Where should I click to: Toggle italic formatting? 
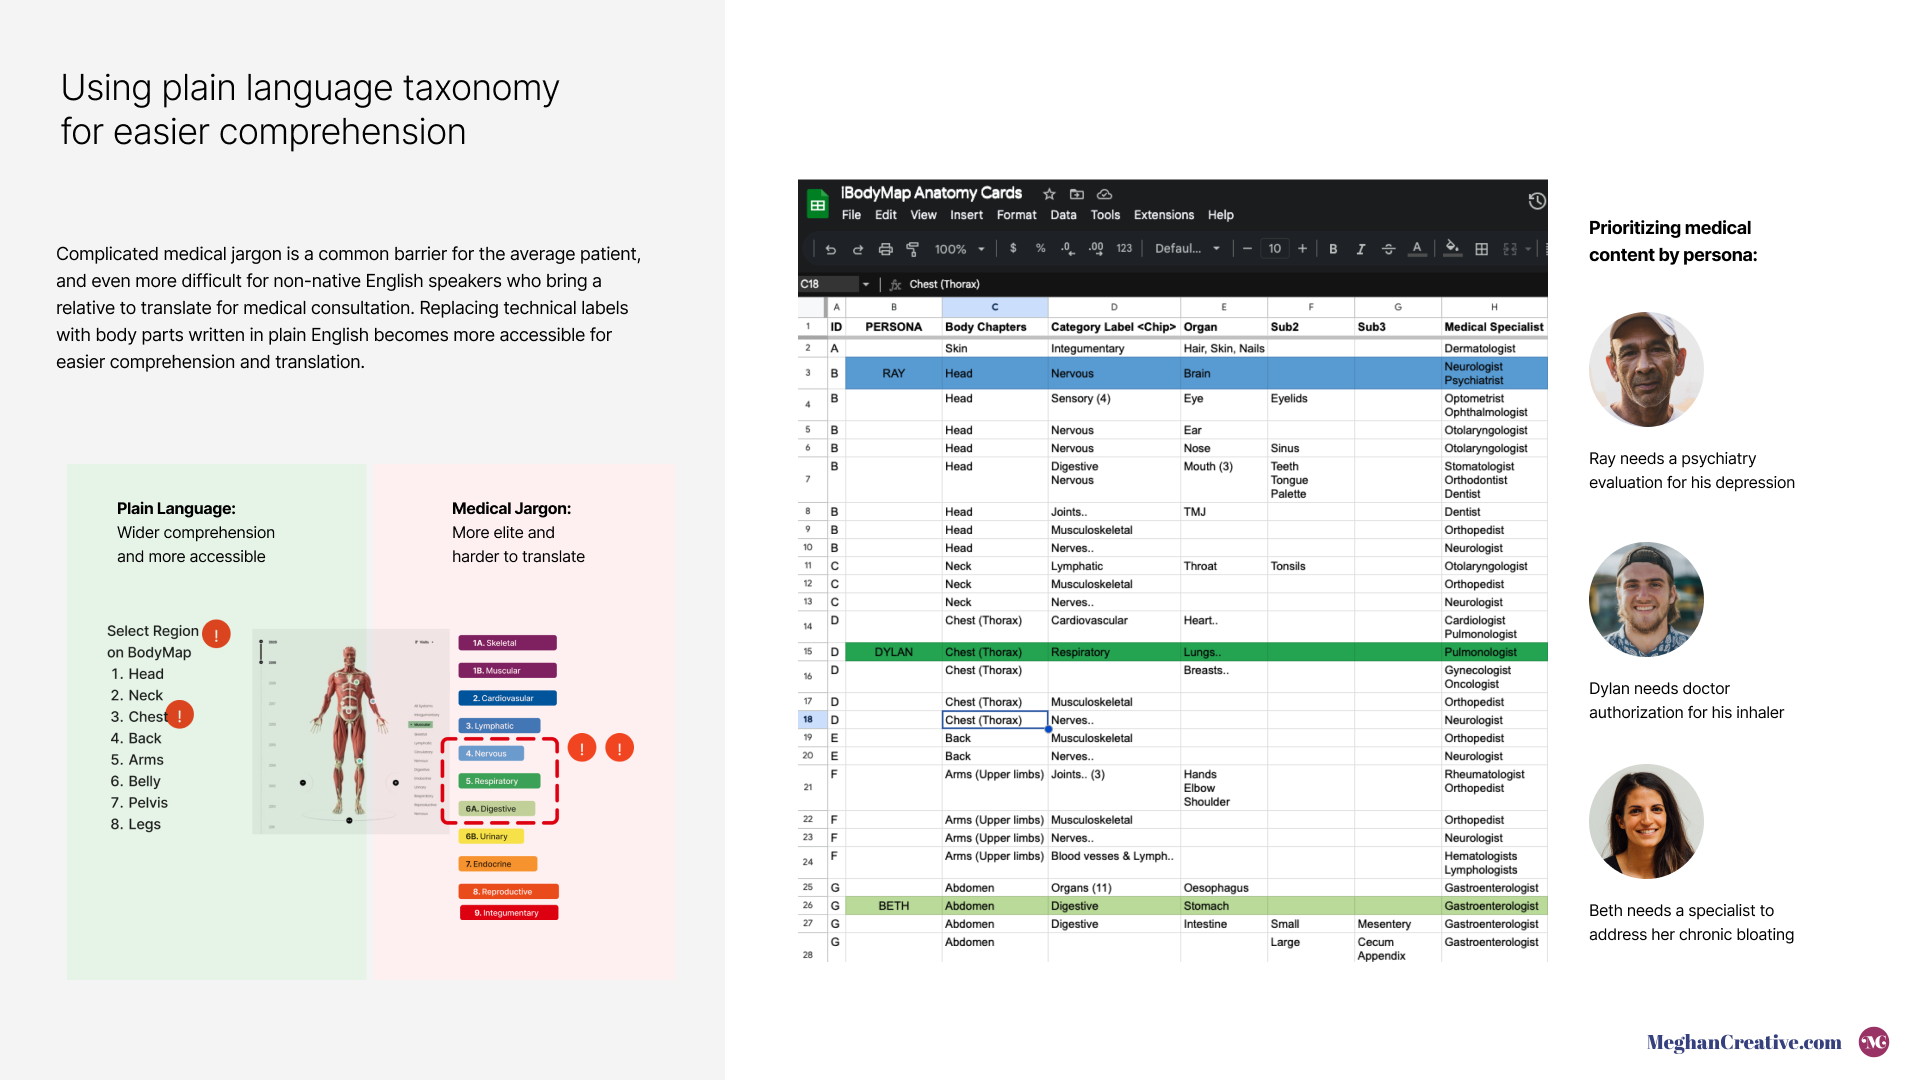(1360, 249)
